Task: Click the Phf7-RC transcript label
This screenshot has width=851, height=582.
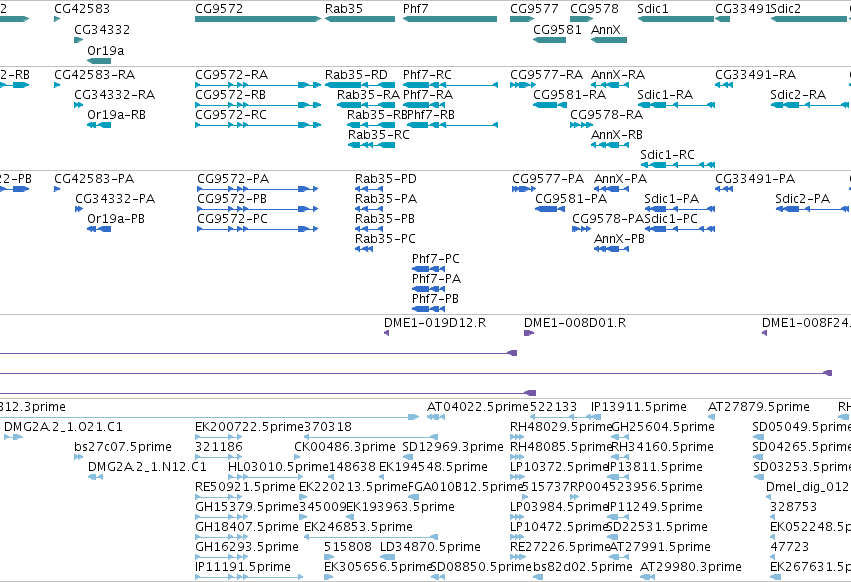Action: (x=427, y=74)
